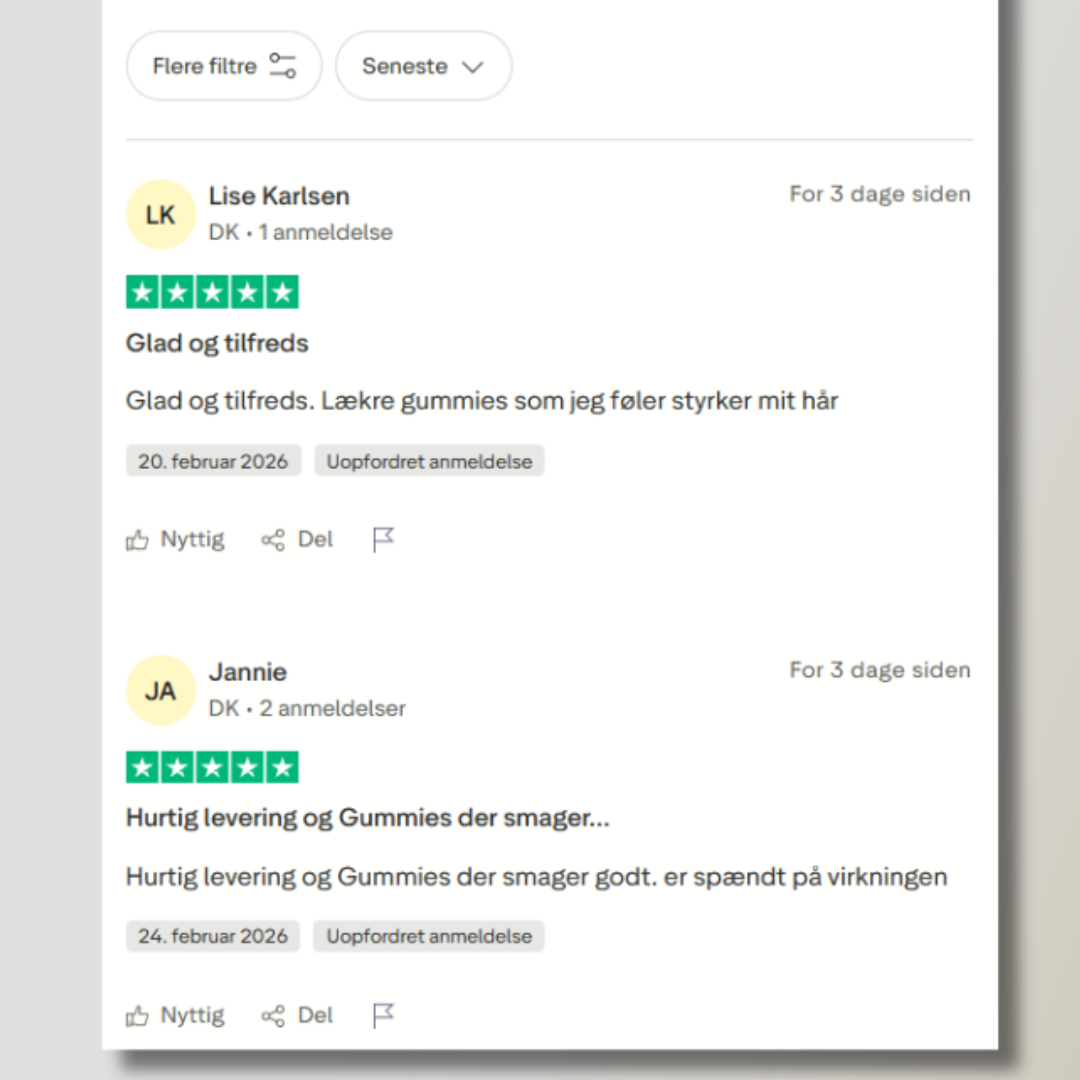This screenshot has width=1080, height=1080.
Task: Click 'Uopfordret anmeldelse' label on Lise's review
Action: click(429, 461)
